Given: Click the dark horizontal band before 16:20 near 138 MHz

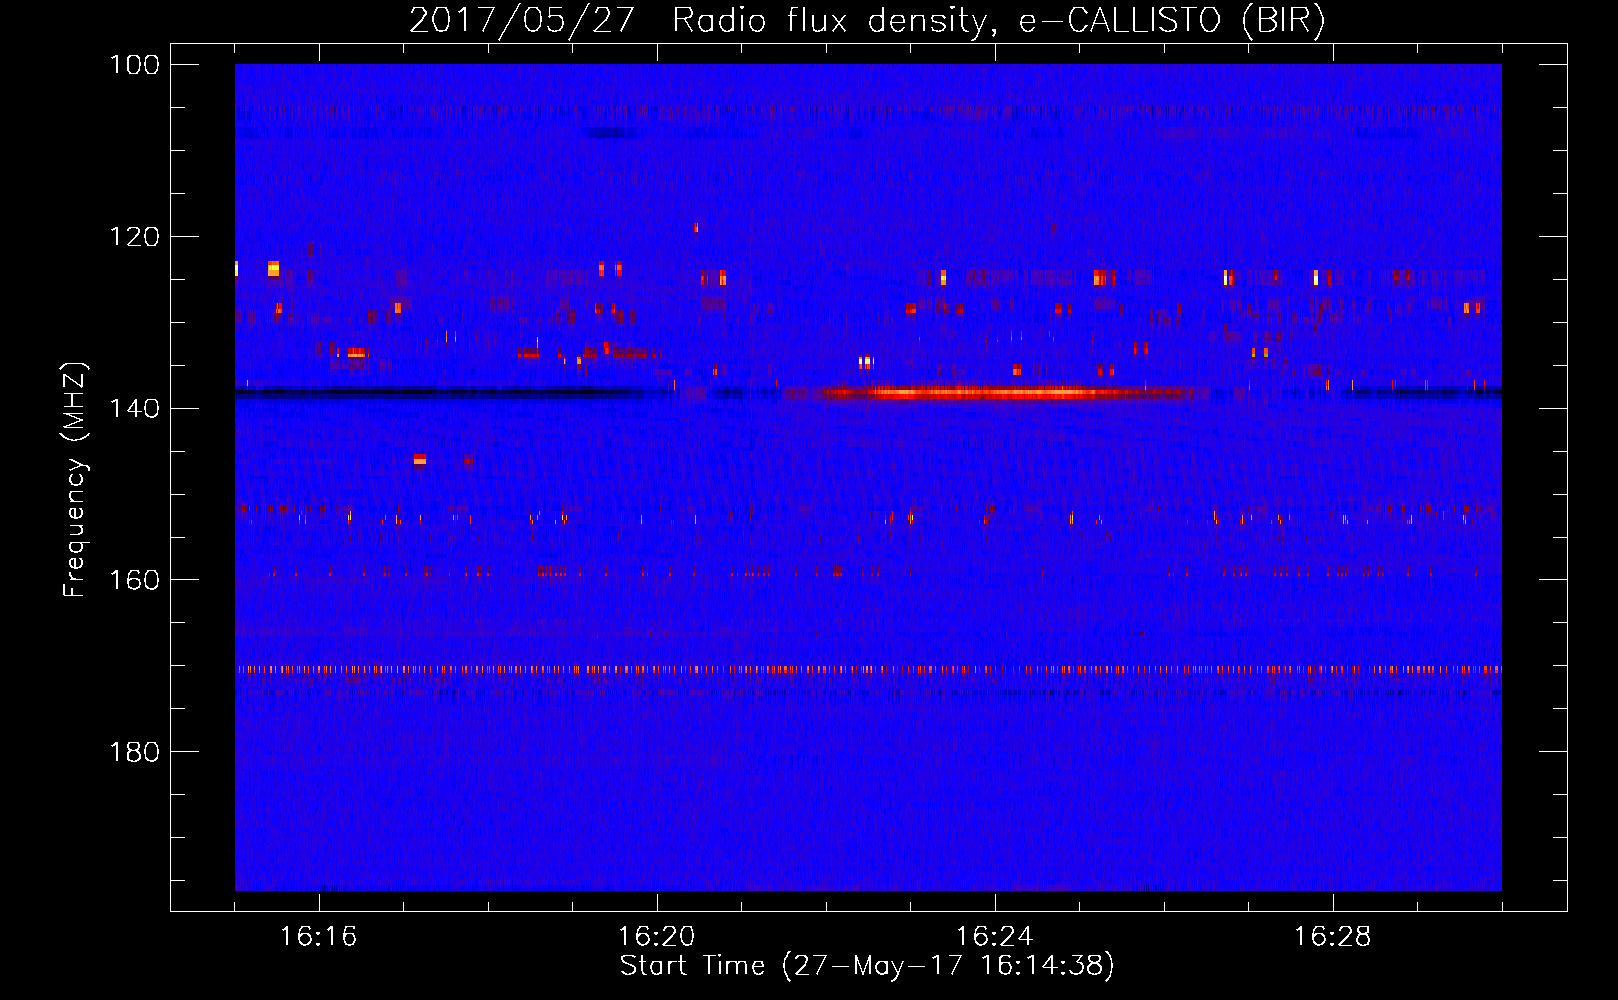Looking at the screenshot, I should click(440, 393).
